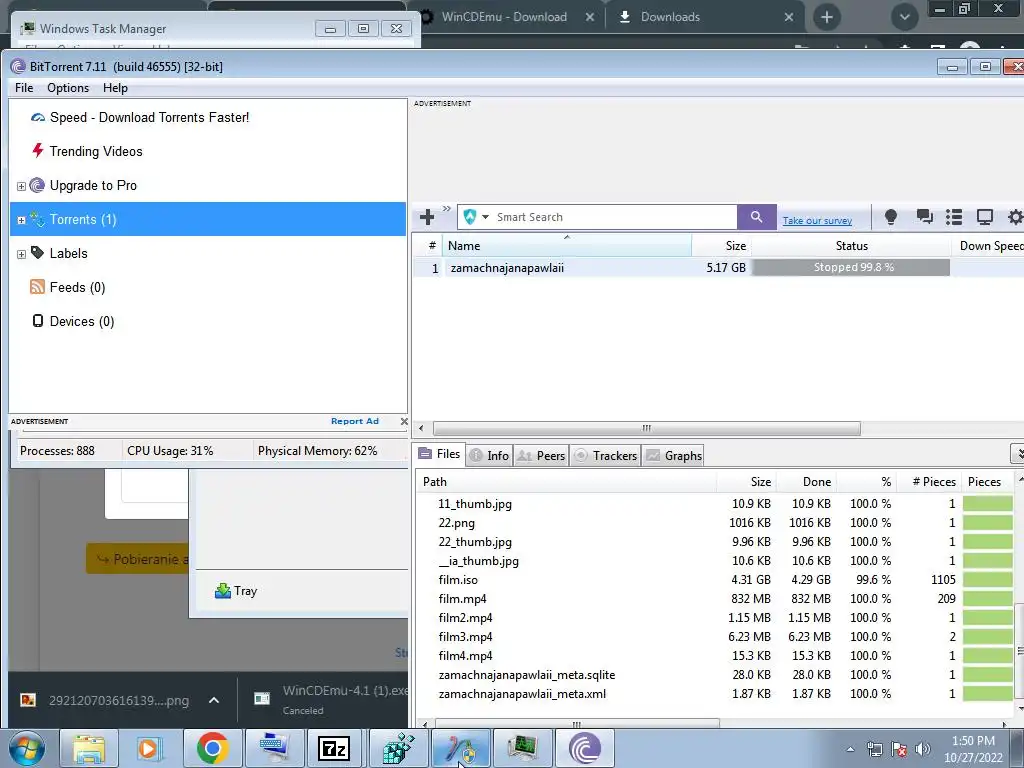
Task: Click the Report Ad link
Action: [x=355, y=421]
